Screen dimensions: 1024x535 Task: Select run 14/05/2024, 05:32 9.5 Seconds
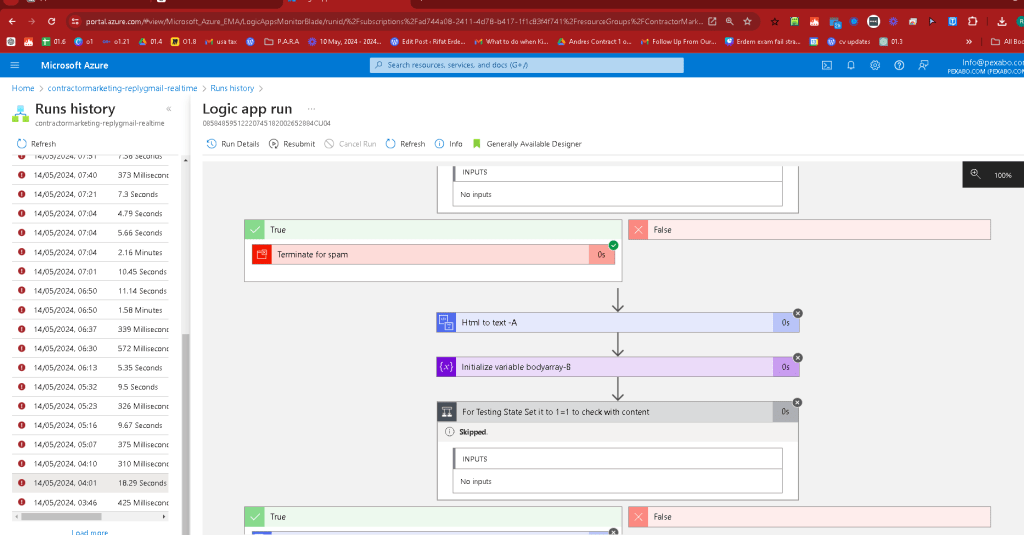(x=90, y=387)
